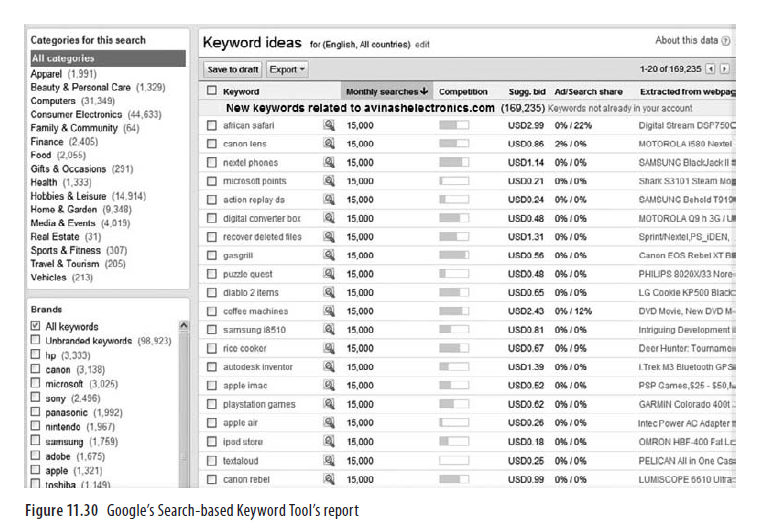This screenshot has height=527, width=757.
Task: Check the canon lens keyword checkbox
Action: pos(211,143)
